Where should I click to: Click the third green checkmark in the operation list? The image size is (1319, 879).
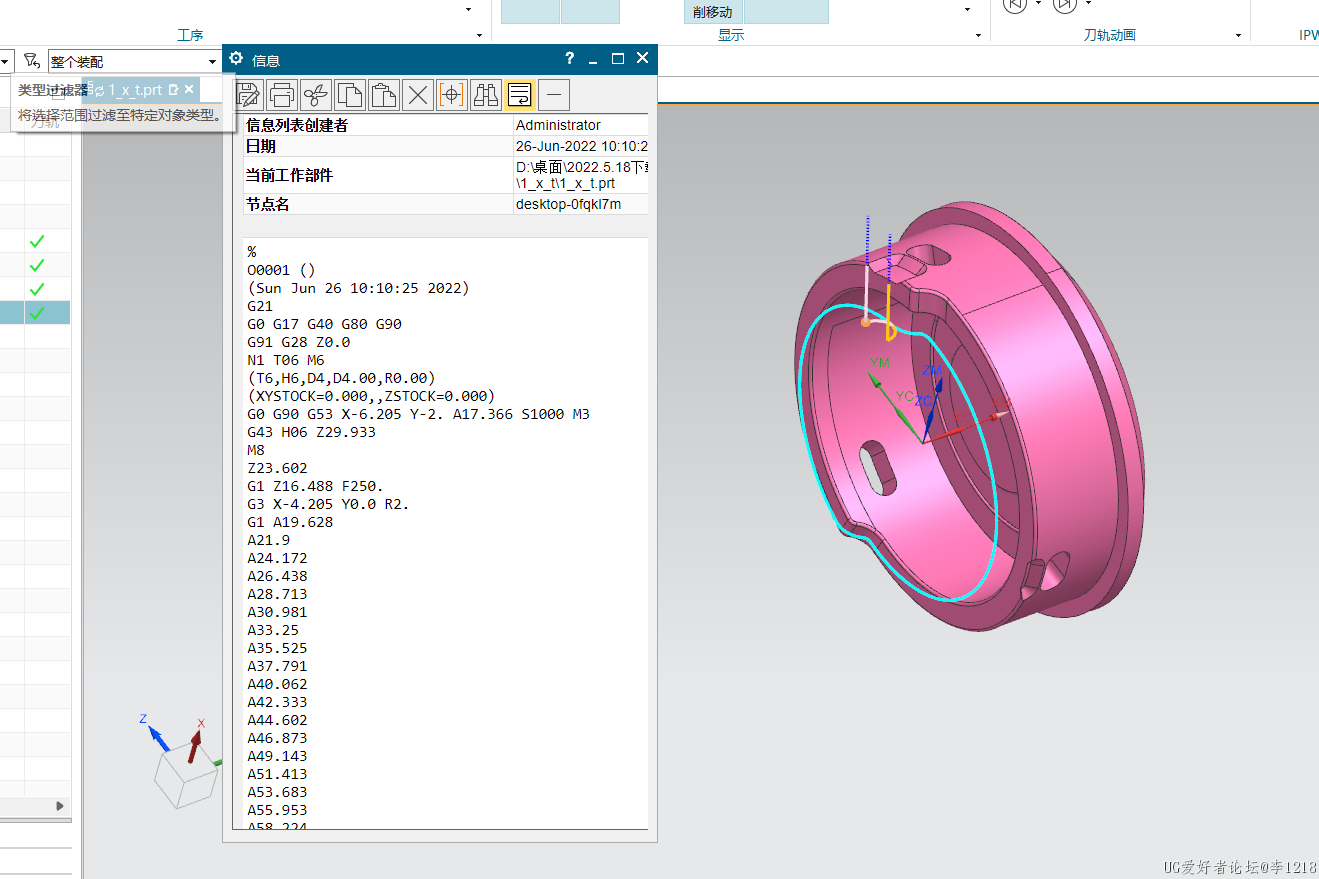click(37, 289)
